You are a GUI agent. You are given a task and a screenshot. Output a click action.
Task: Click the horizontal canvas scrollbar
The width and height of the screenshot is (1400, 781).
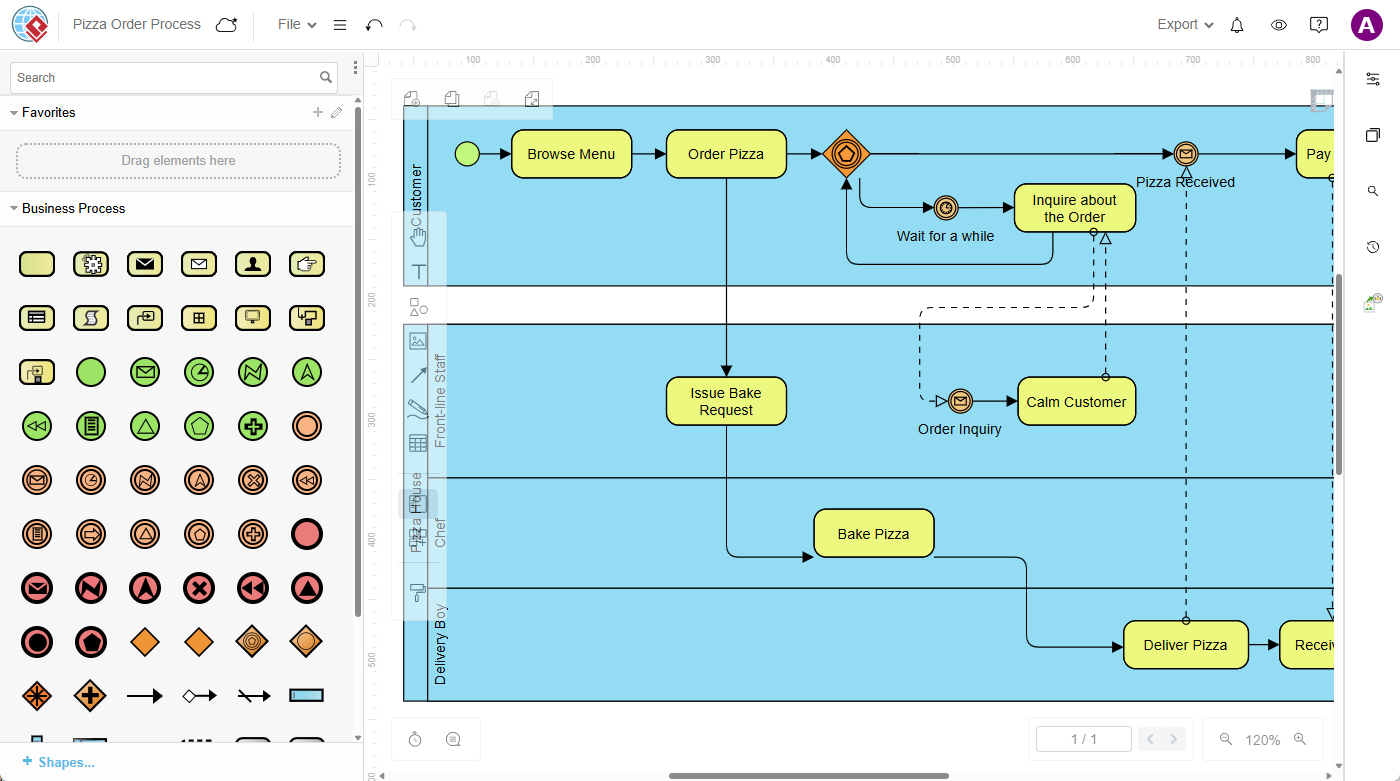click(808, 775)
